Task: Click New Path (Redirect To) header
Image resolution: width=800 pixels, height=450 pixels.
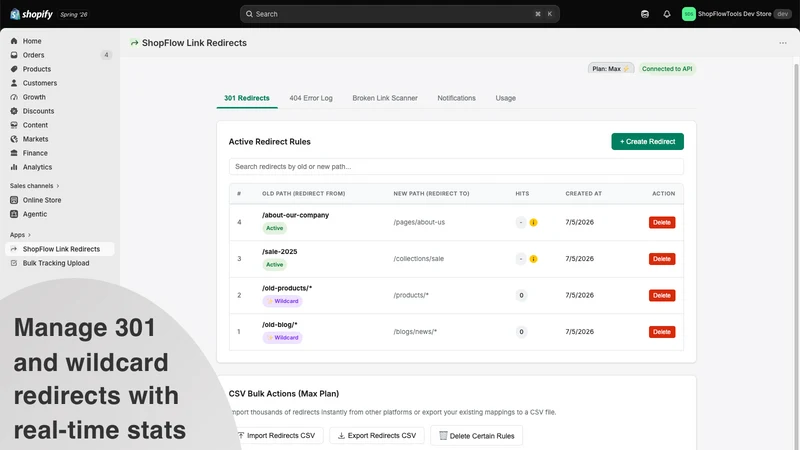Action: click(431, 194)
